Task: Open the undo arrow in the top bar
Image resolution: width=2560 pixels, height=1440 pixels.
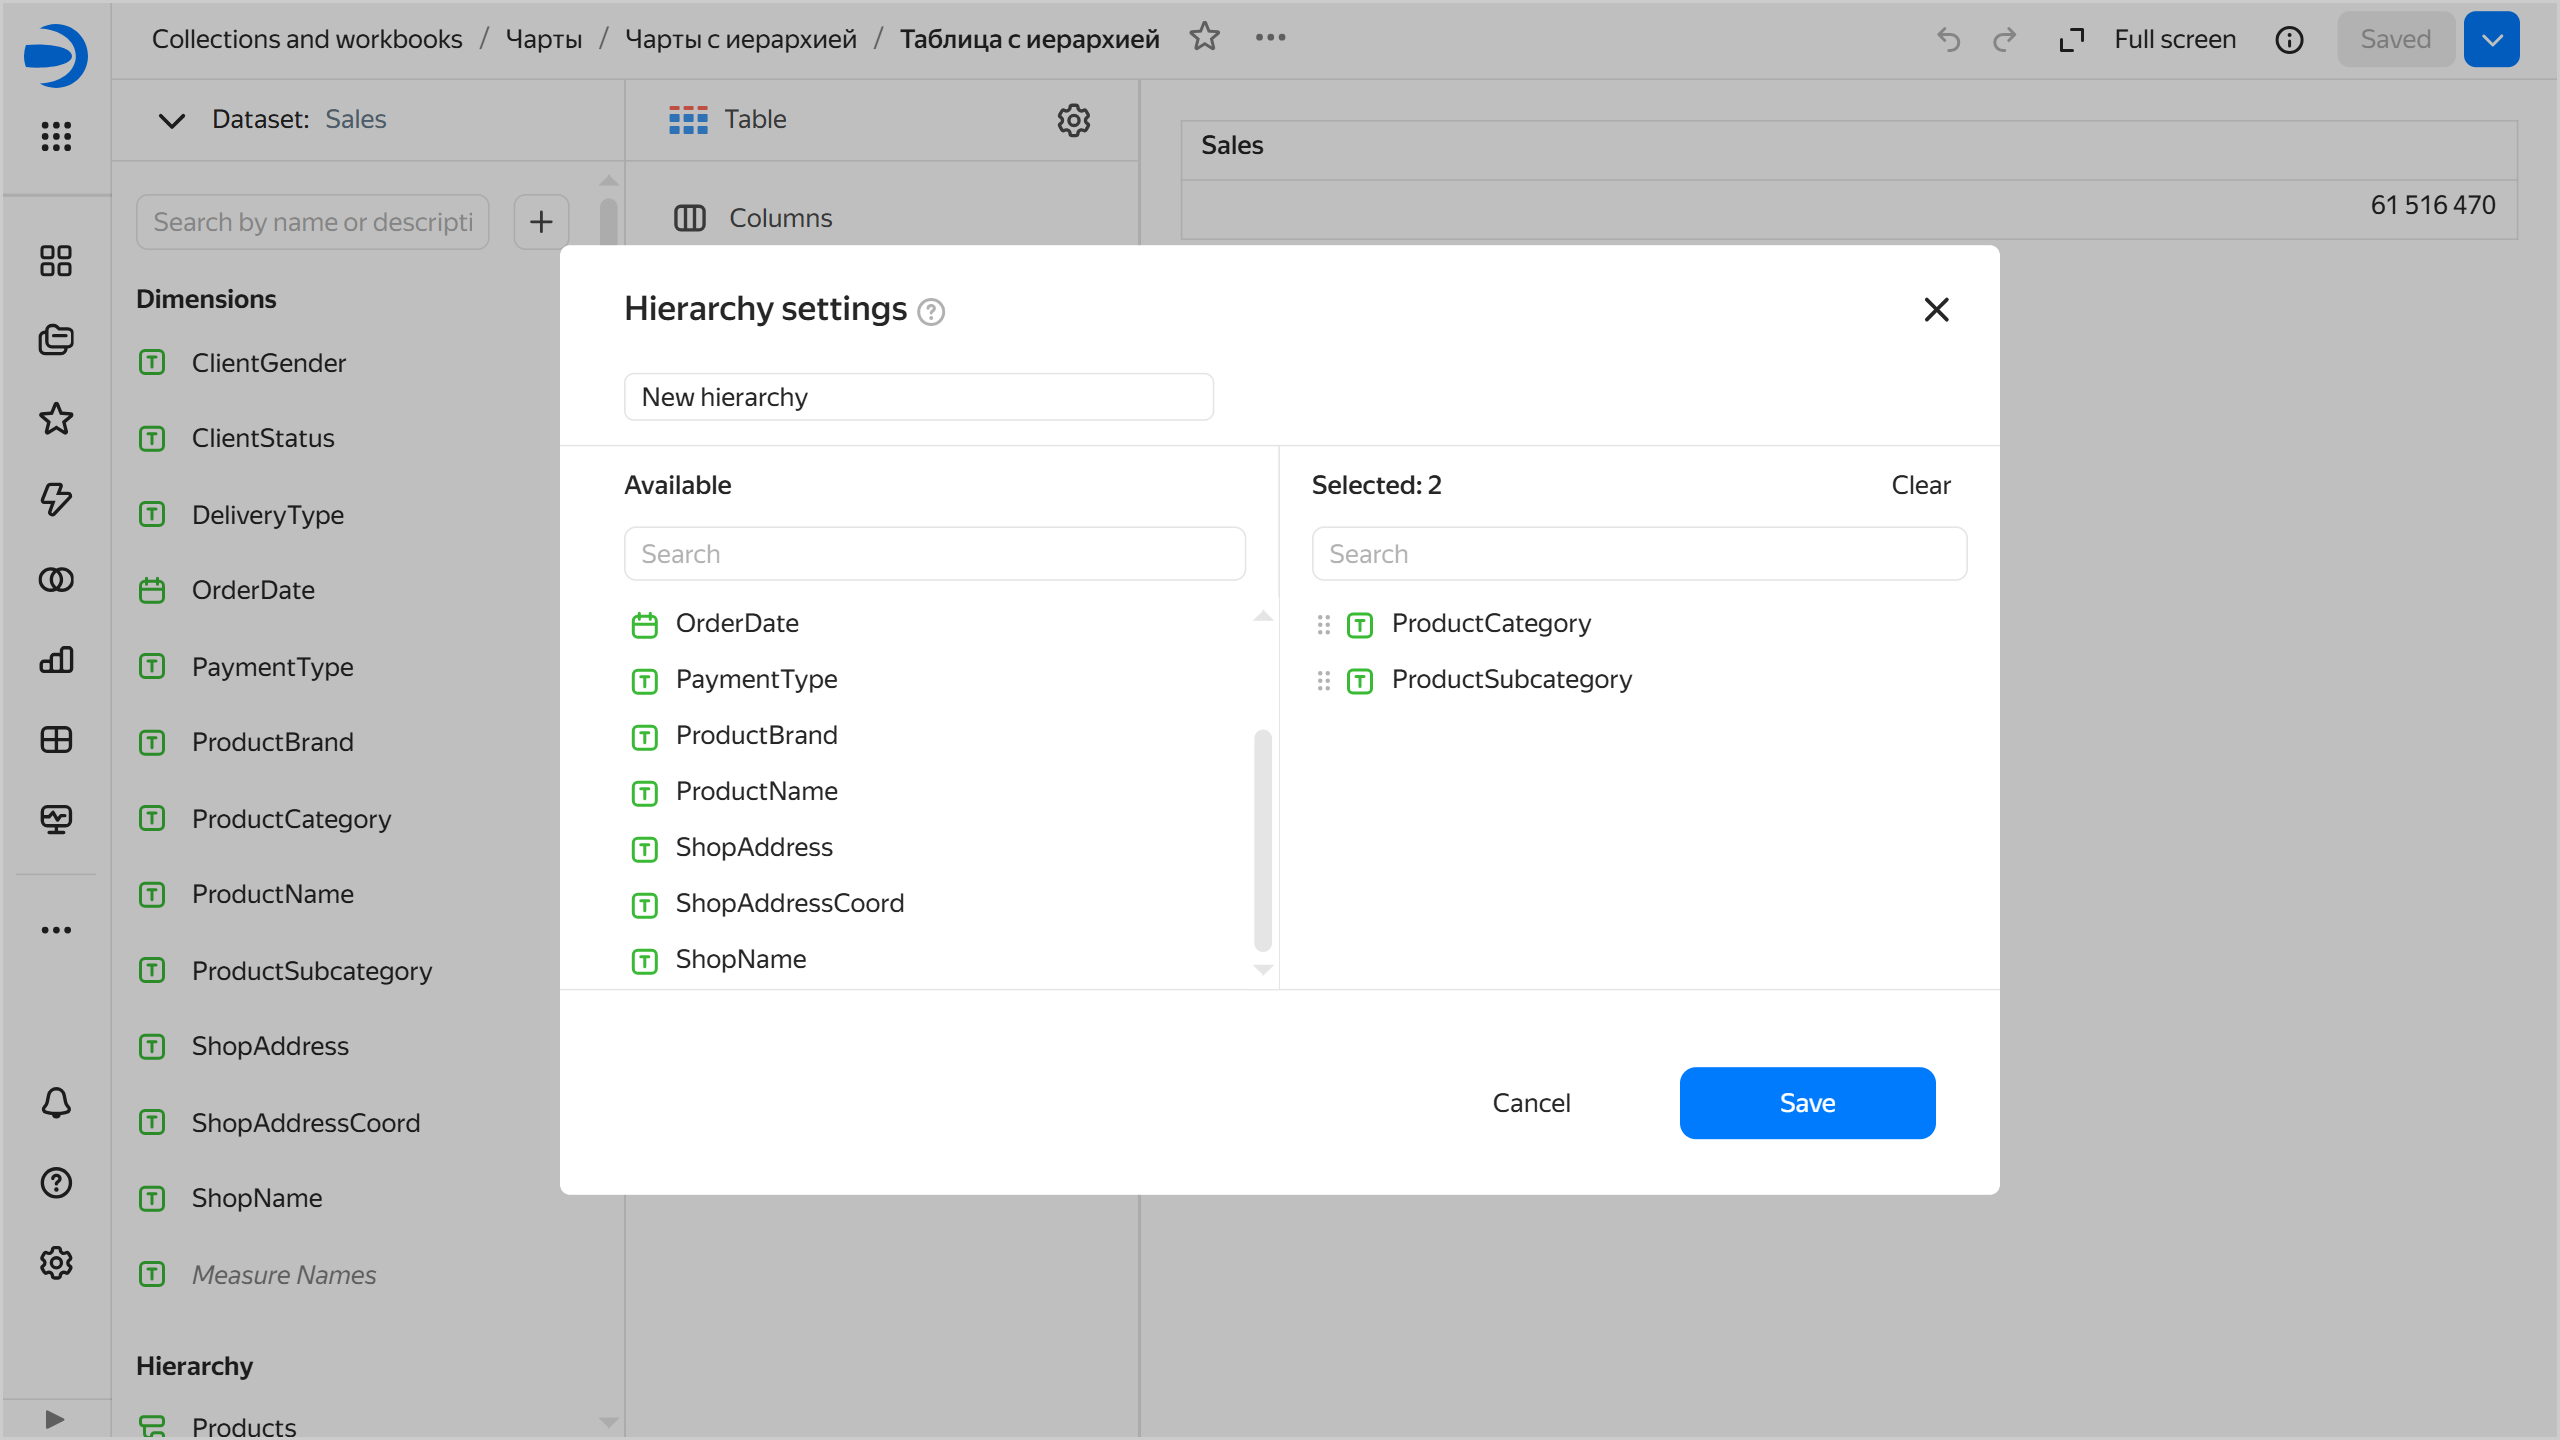Action: coord(1948,39)
